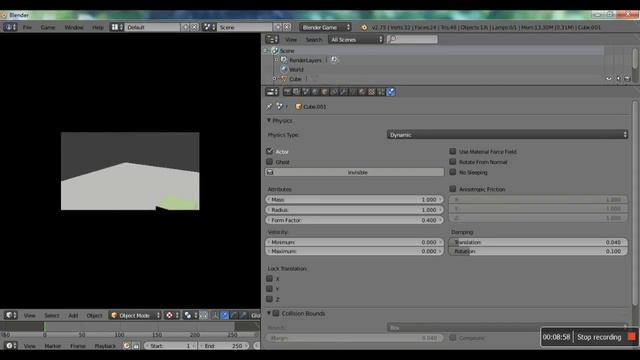Image resolution: width=640 pixels, height=360 pixels.
Task: Collapse the Collision Bounds panel triangle
Action: [x=269, y=313]
